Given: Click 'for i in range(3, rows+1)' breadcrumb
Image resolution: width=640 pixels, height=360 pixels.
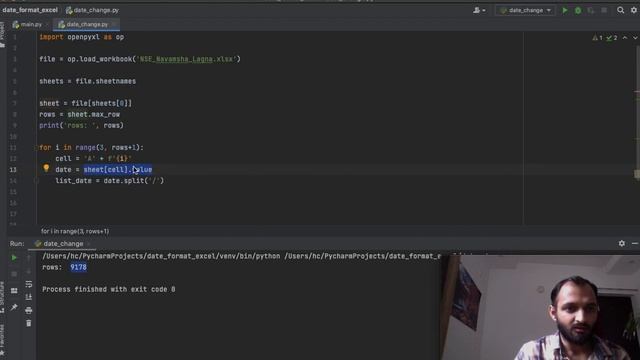Looking at the screenshot, I should (75, 231).
